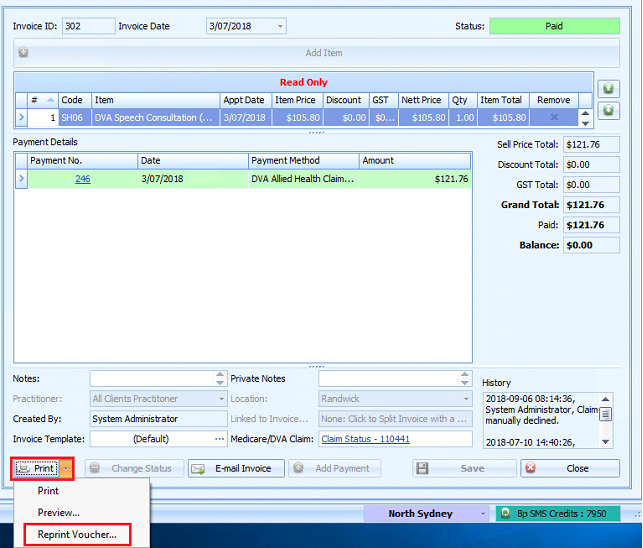Viewport: 643px width, 548px height.
Task: Click the Item column header
Action: coord(156,100)
